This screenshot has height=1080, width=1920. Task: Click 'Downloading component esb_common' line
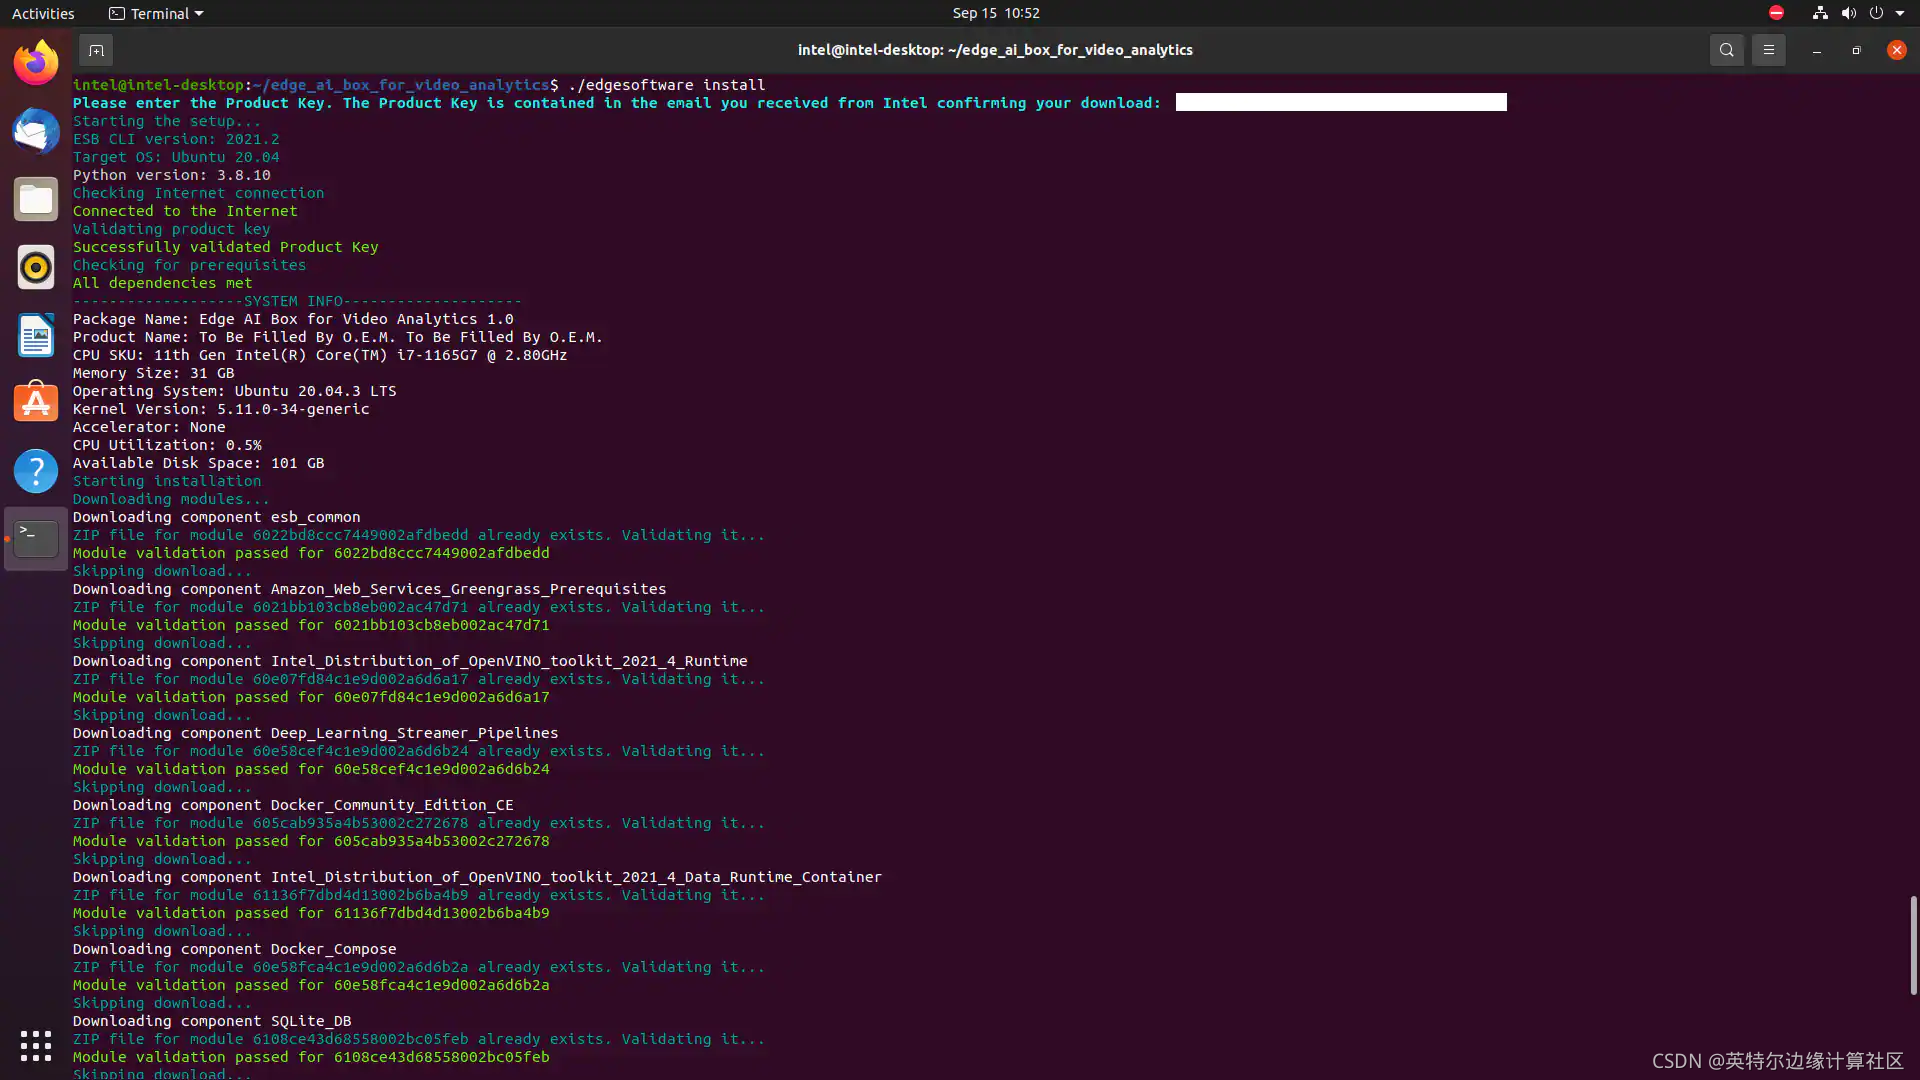pos(216,517)
